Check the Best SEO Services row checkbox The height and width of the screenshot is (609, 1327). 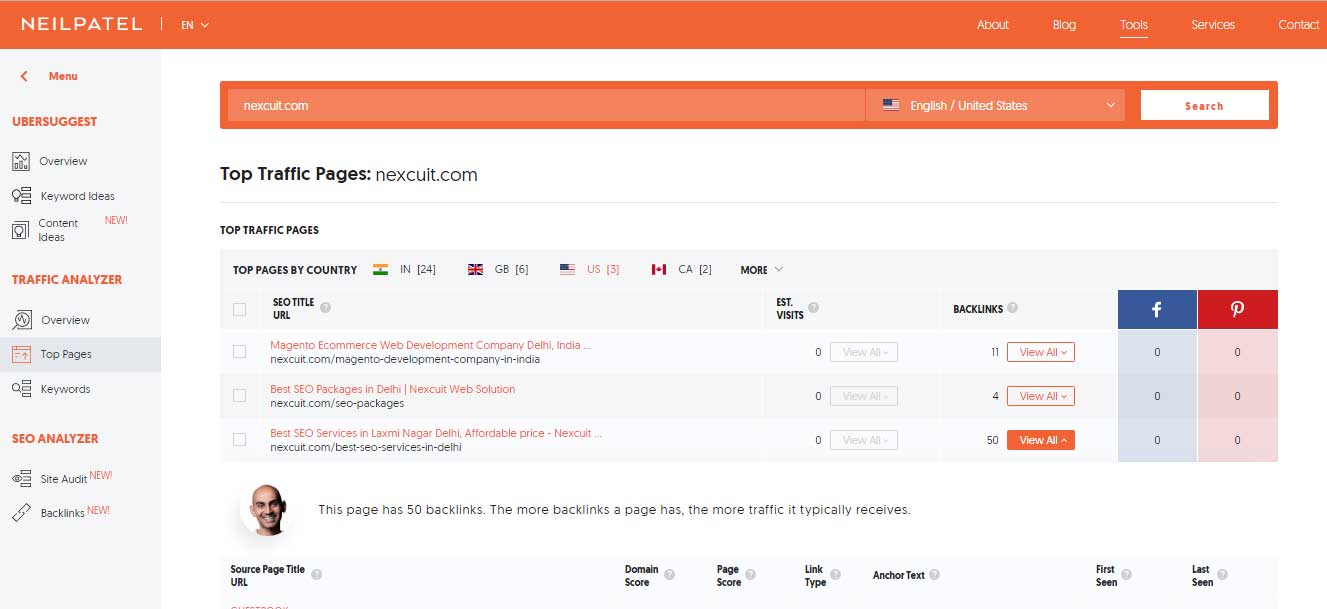point(239,439)
